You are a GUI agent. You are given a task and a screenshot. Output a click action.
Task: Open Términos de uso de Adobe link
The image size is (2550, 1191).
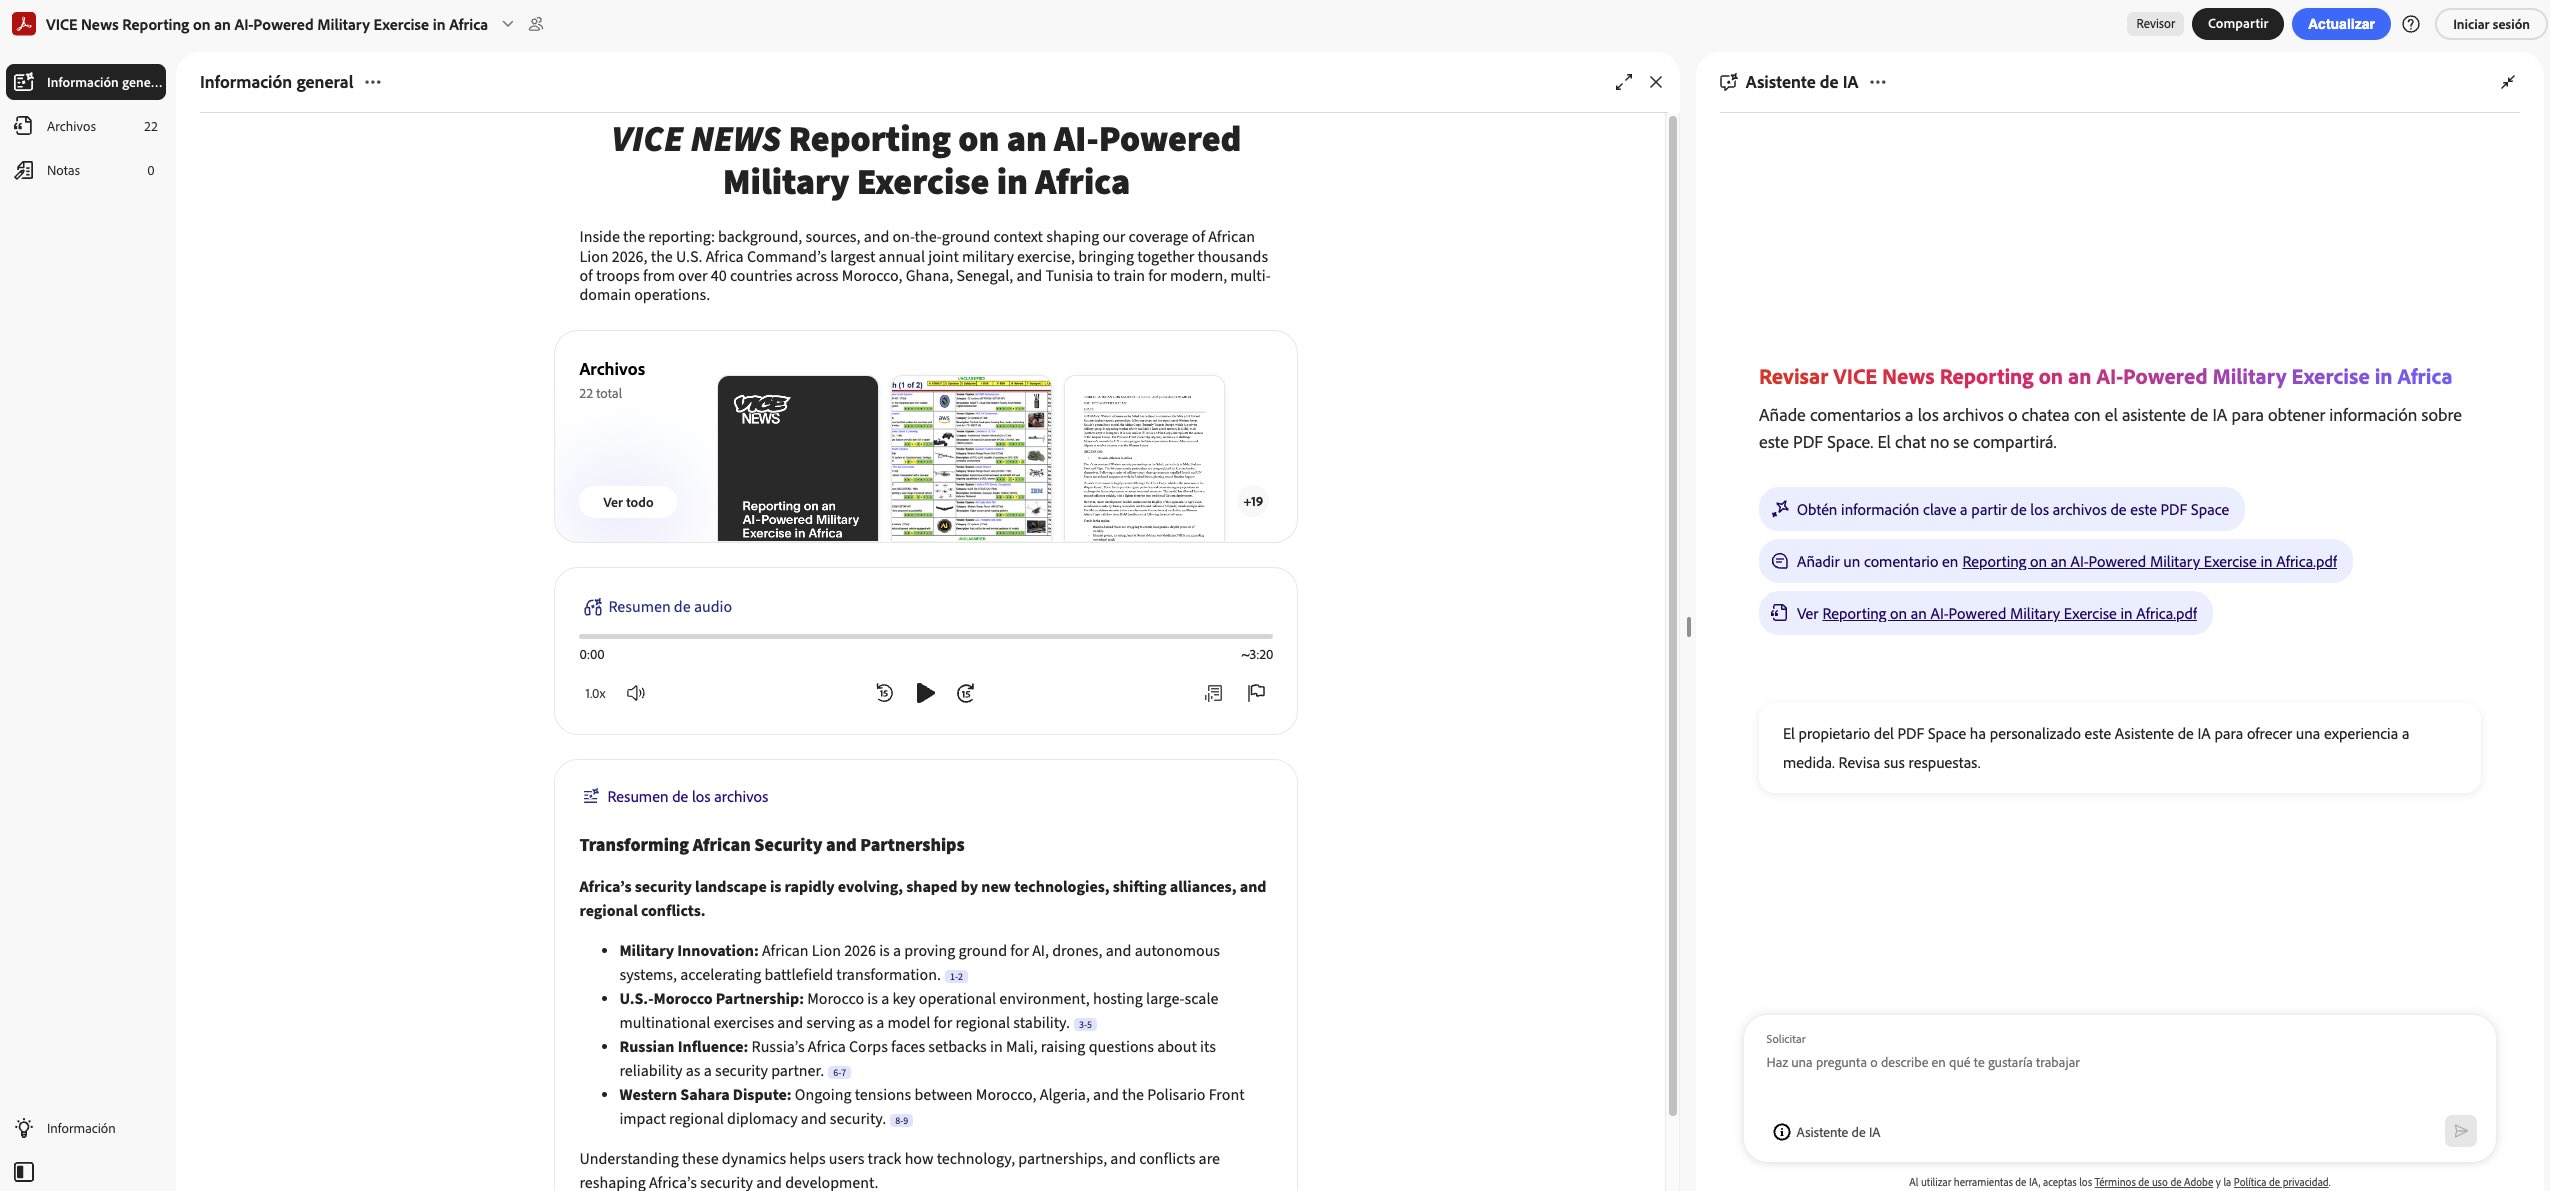(2153, 1182)
